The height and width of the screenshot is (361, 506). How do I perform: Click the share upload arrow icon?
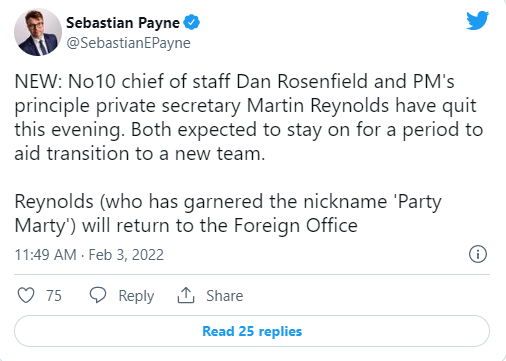coord(186,295)
